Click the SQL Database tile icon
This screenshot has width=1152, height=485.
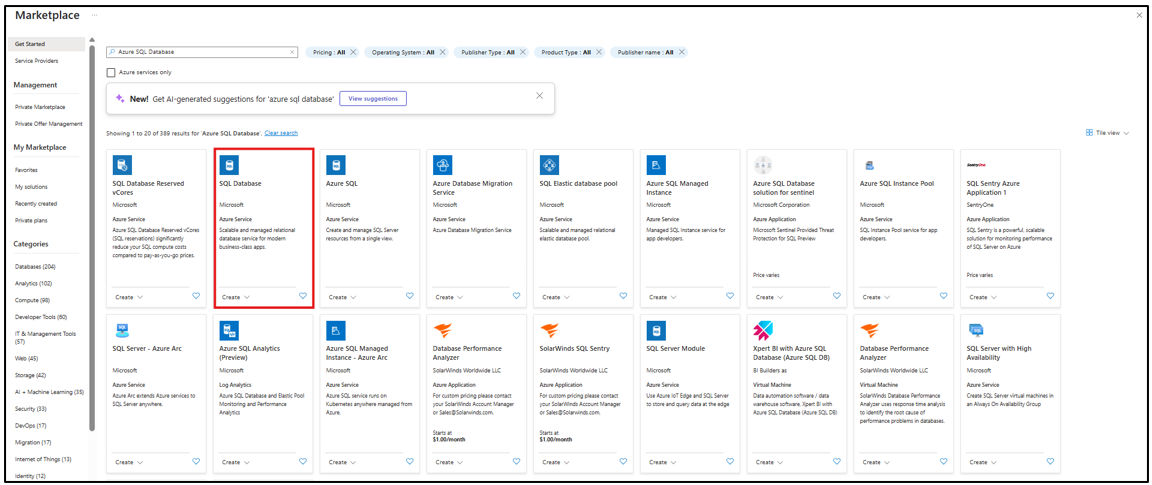(x=229, y=165)
